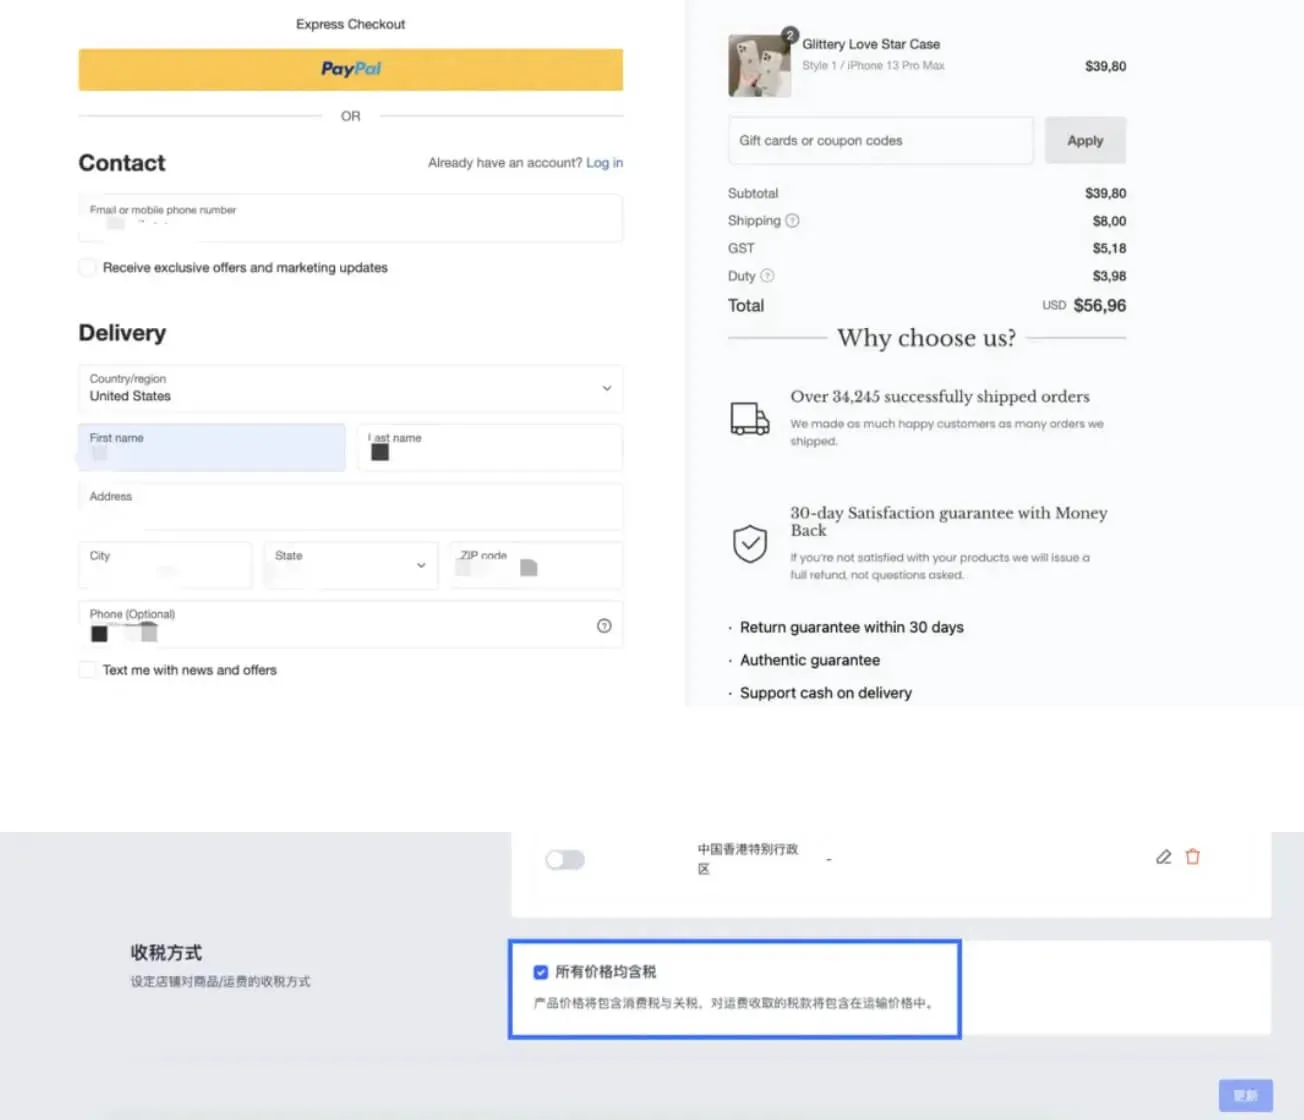Check Receive exclusive offers and marketing updates
This screenshot has width=1304, height=1120.
[88, 267]
